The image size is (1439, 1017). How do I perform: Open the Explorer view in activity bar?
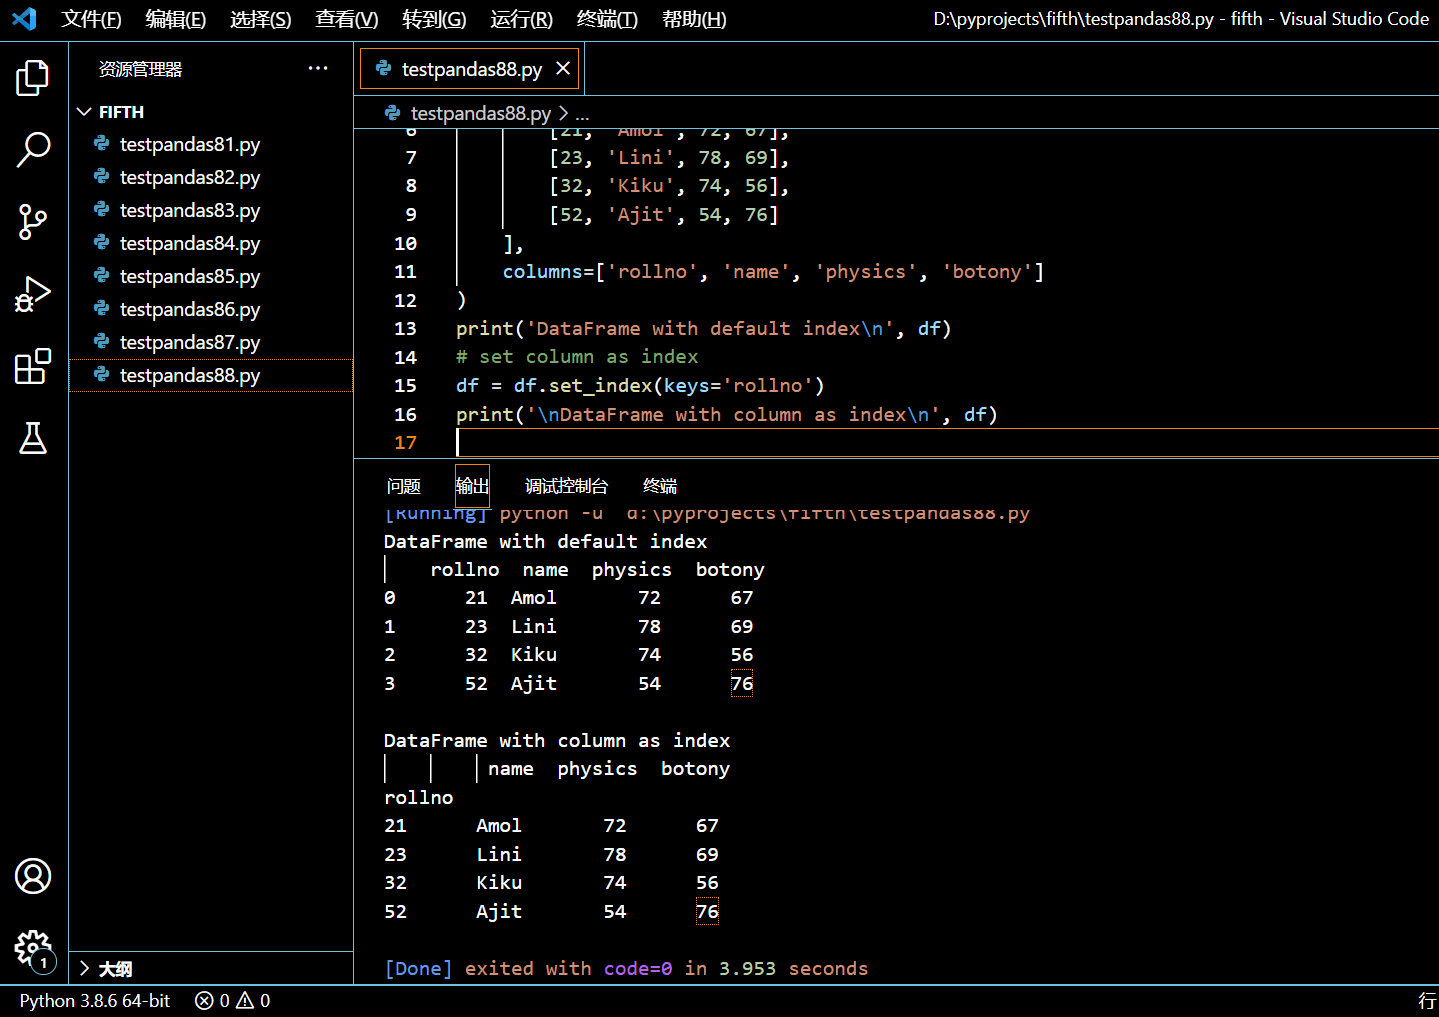pyautogui.click(x=33, y=78)
